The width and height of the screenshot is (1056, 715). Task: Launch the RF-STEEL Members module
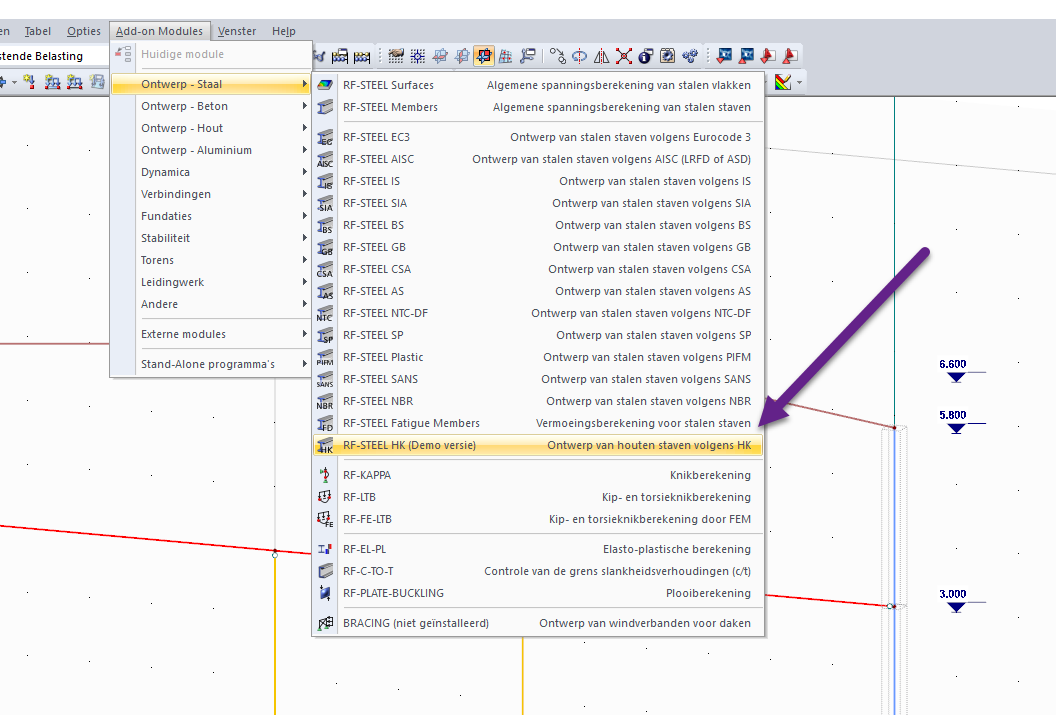pyautogui.click(x=538, y=107)
